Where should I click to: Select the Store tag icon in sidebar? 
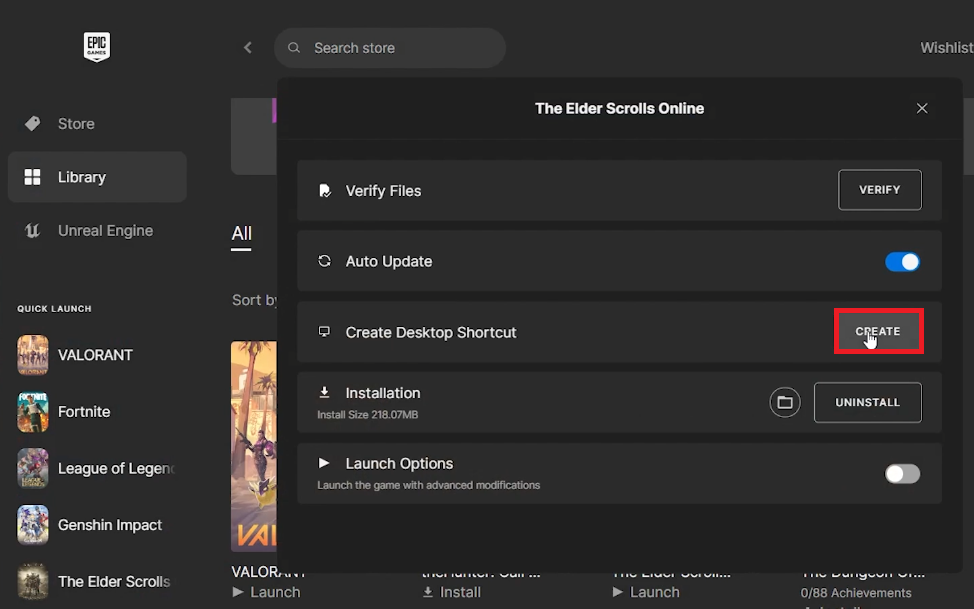34,124
